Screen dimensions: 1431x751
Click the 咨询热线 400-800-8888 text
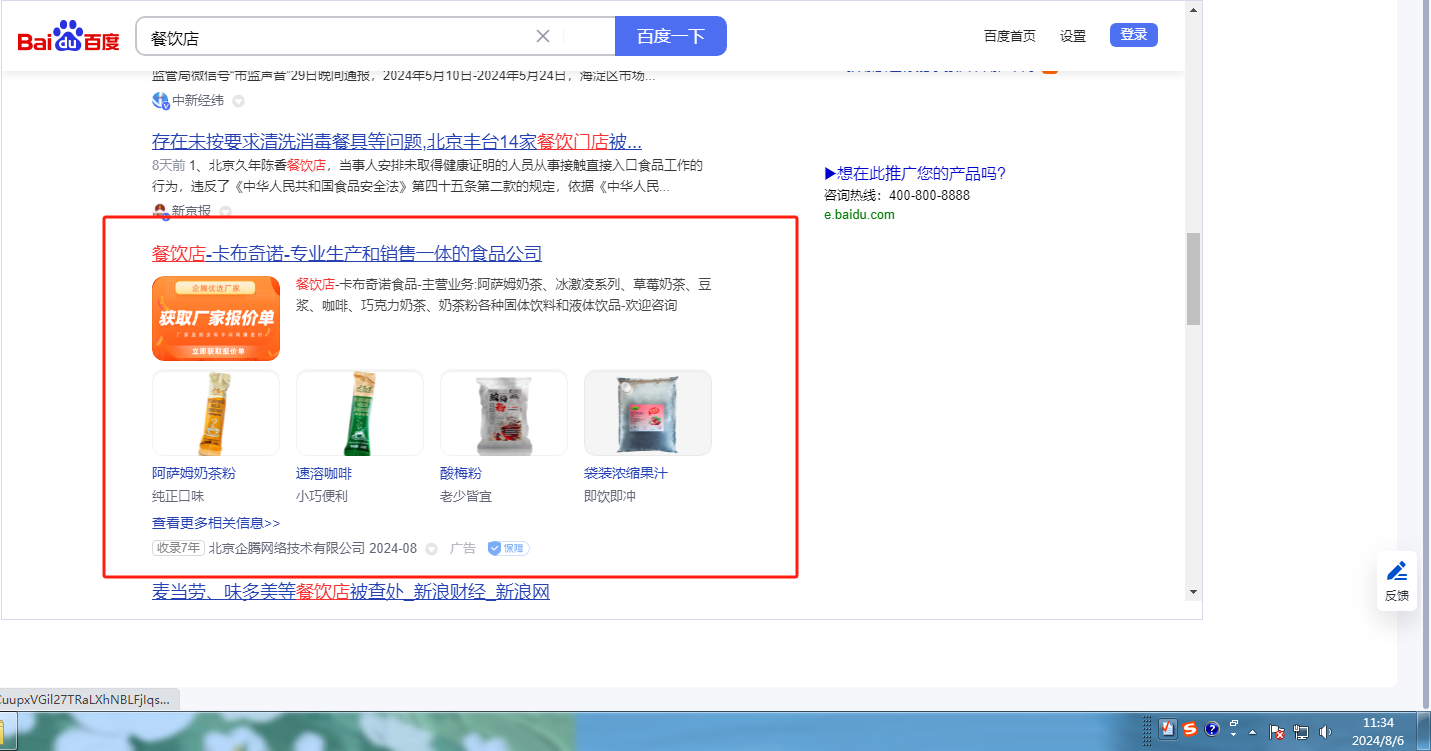pyautogui.click(x=897, y=195)
